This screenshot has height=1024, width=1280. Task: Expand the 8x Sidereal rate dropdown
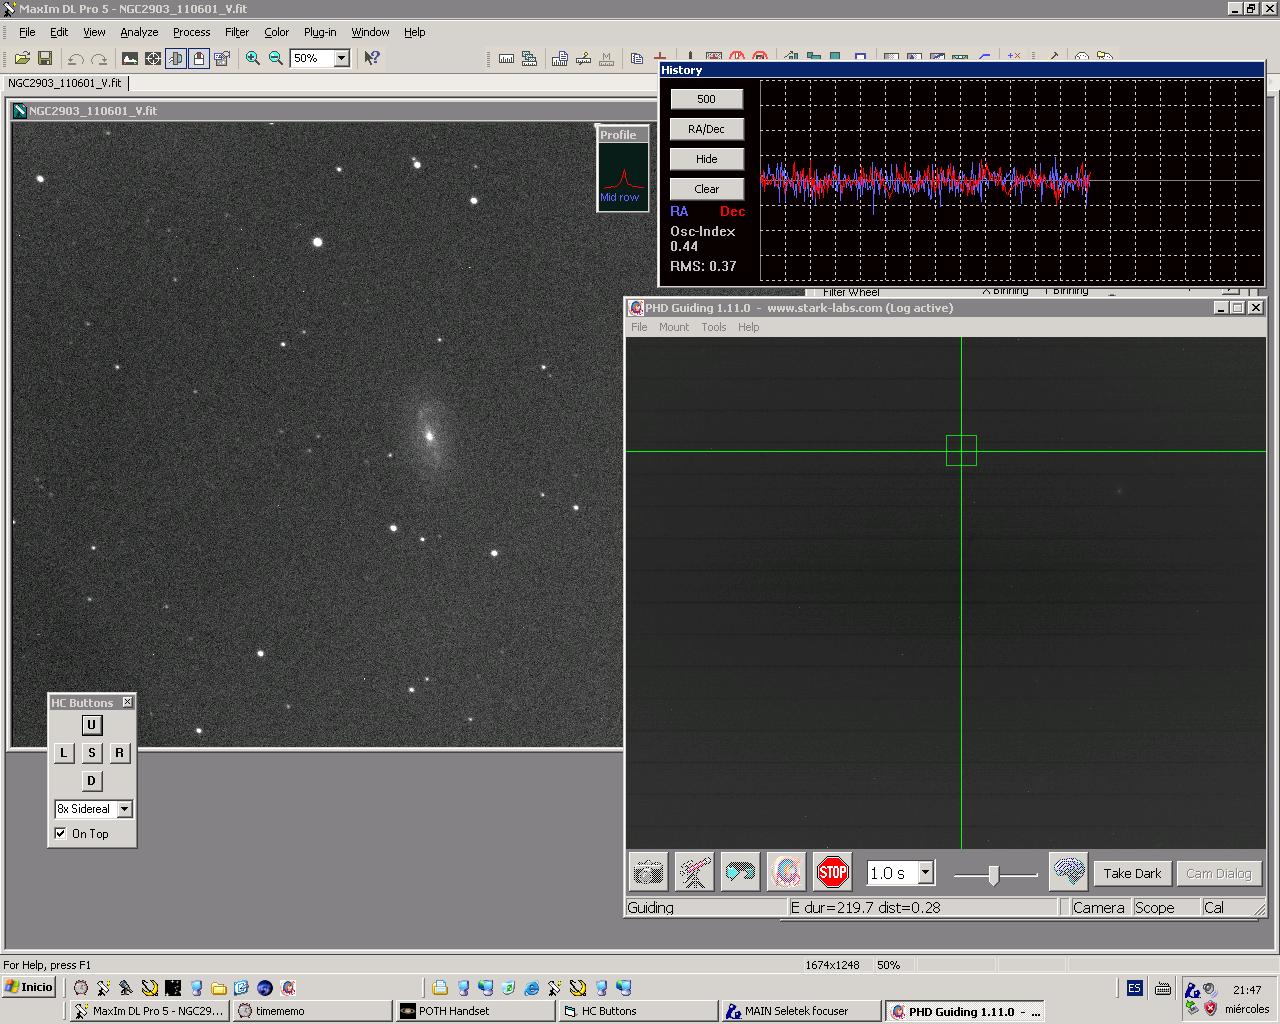point(124,809)
